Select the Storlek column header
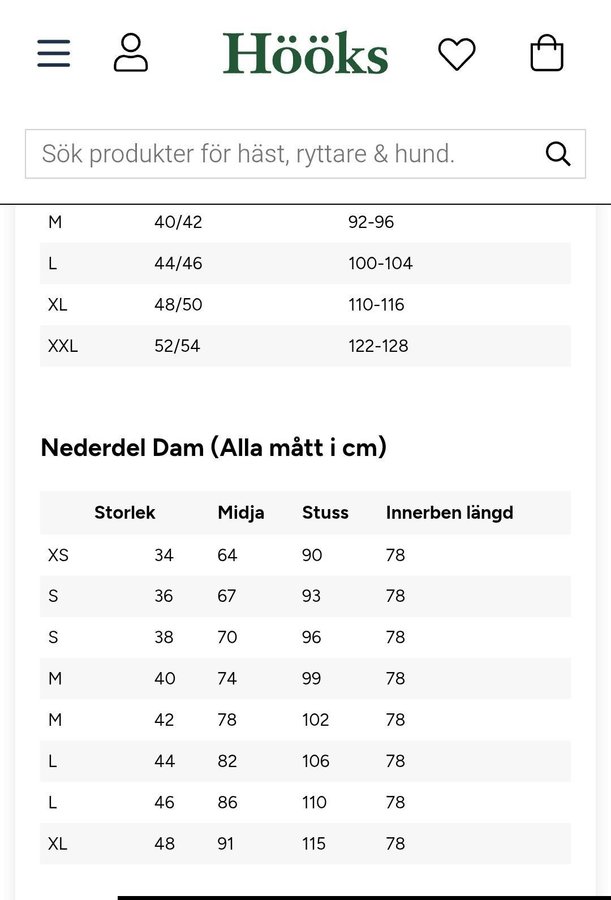This screenshot has height=900, width=611. click(x=124, y=513)
